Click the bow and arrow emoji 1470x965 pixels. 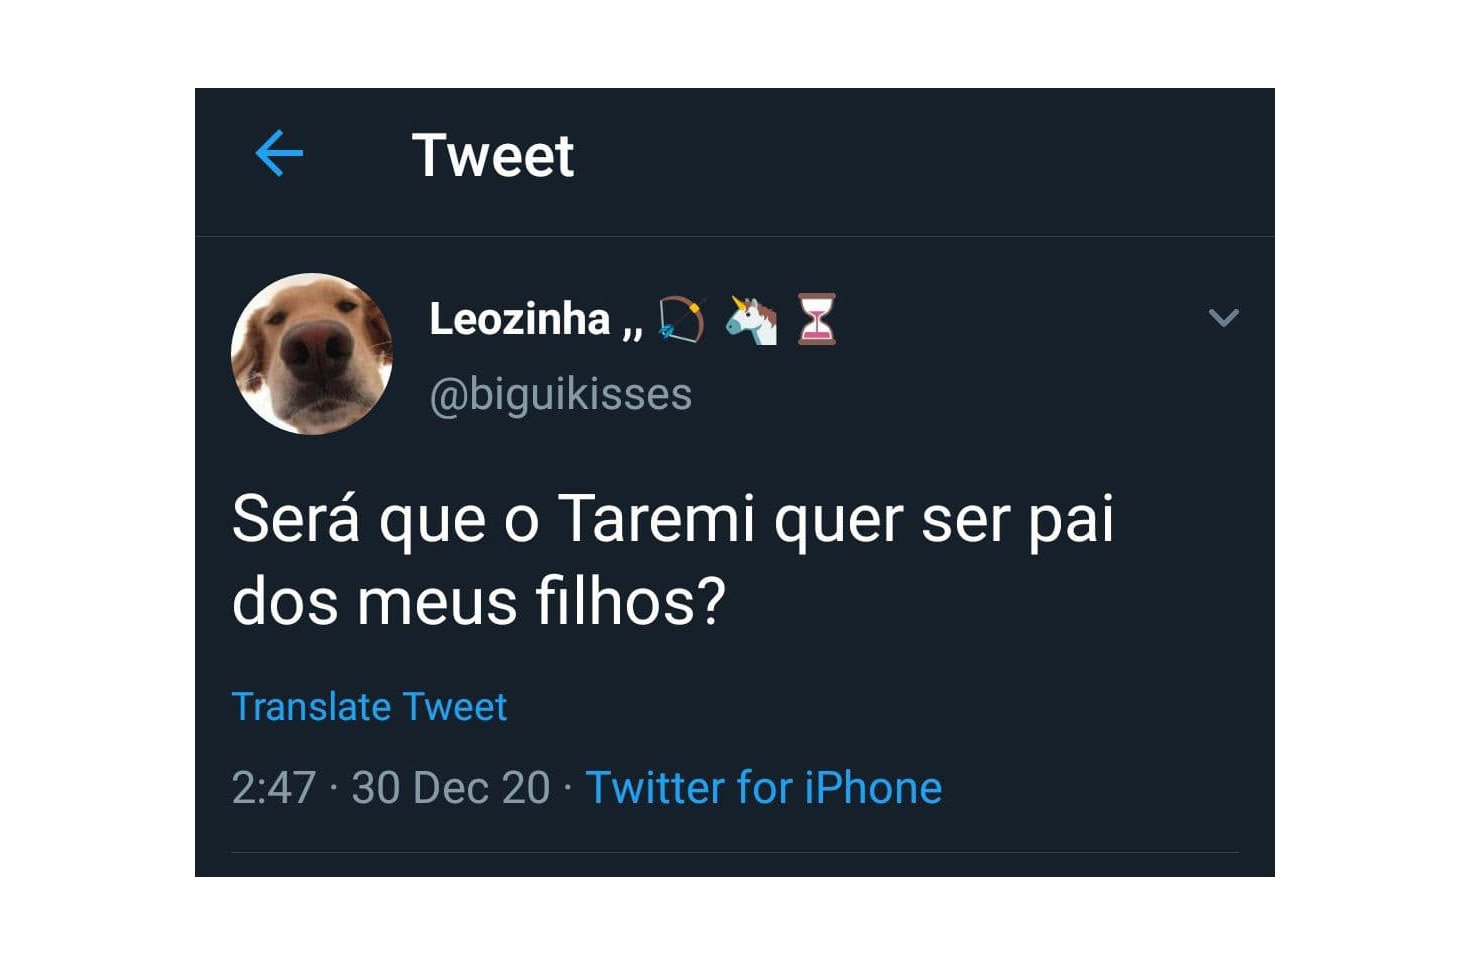[682, 320]
